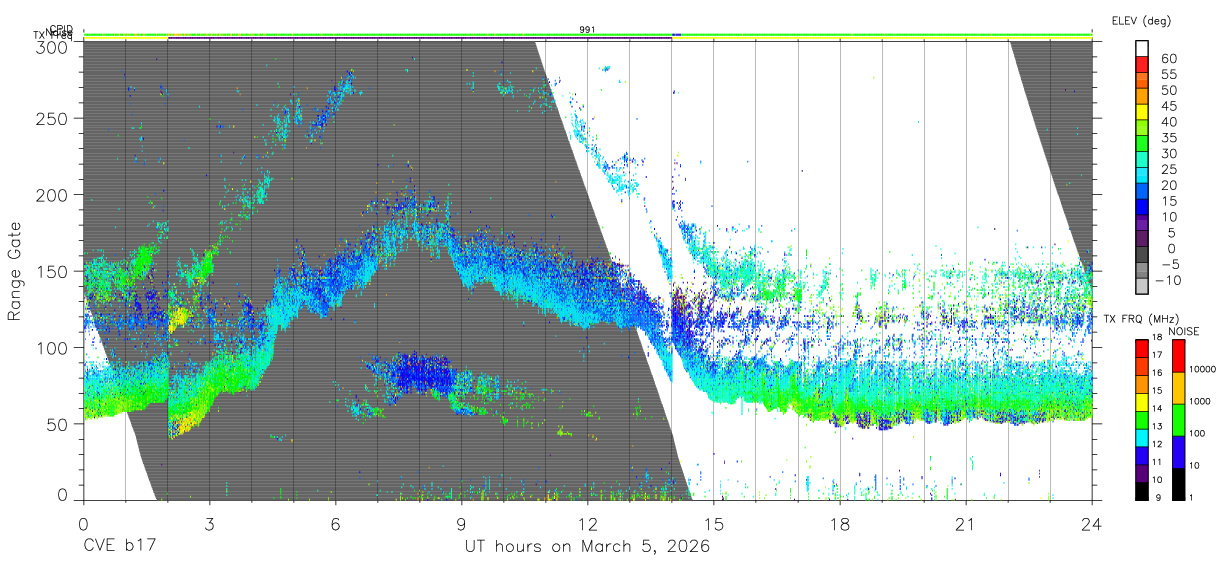Image resolution: width=1228 pixels, height=567 pixels.
Task: Select the pure blue 10–15 degree elevation swatch
Action: [x=1143, y=209]
